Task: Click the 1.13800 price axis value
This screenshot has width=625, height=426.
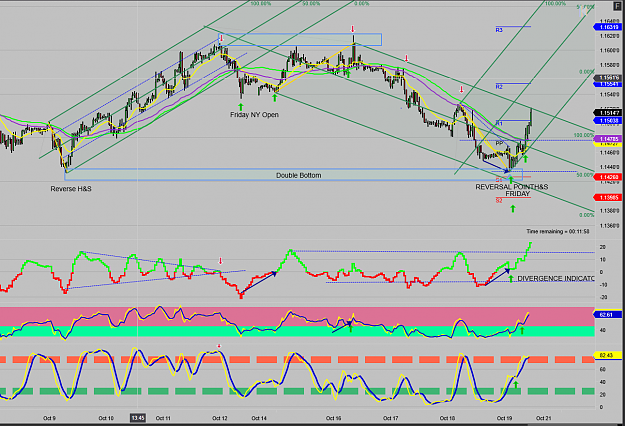Action: click(x=609, y=211)
